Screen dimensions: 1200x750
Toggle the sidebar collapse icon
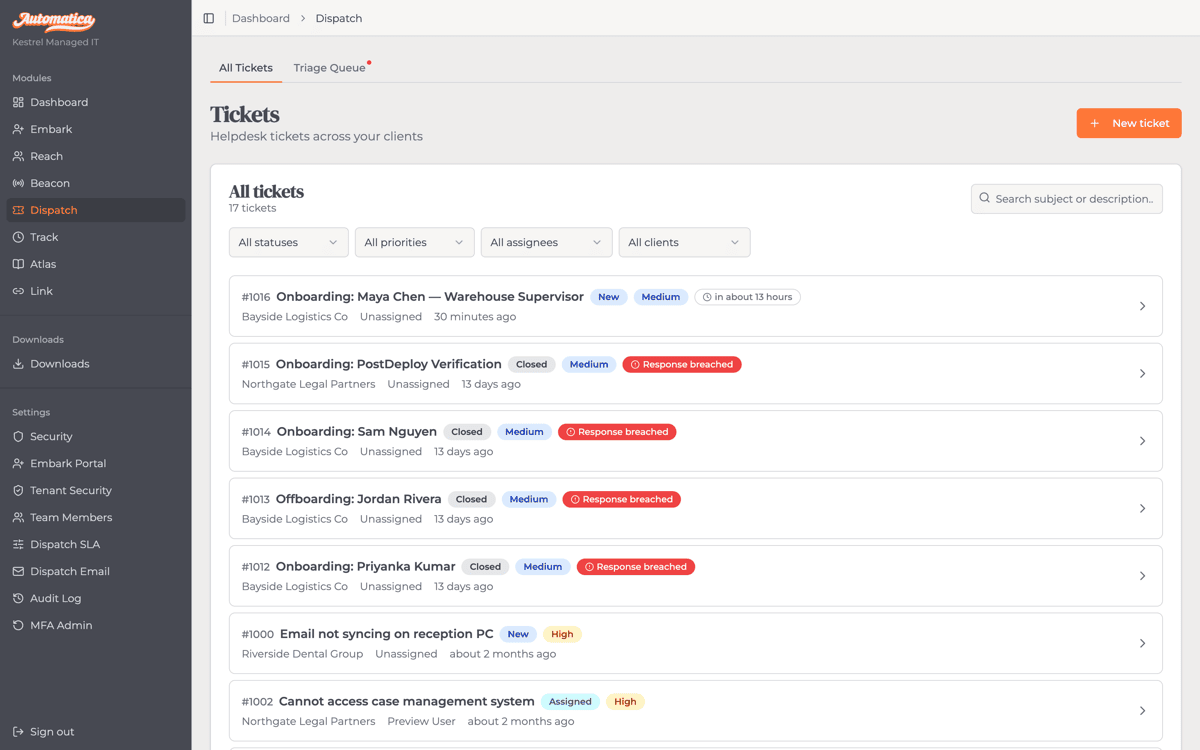click(209, 18)
